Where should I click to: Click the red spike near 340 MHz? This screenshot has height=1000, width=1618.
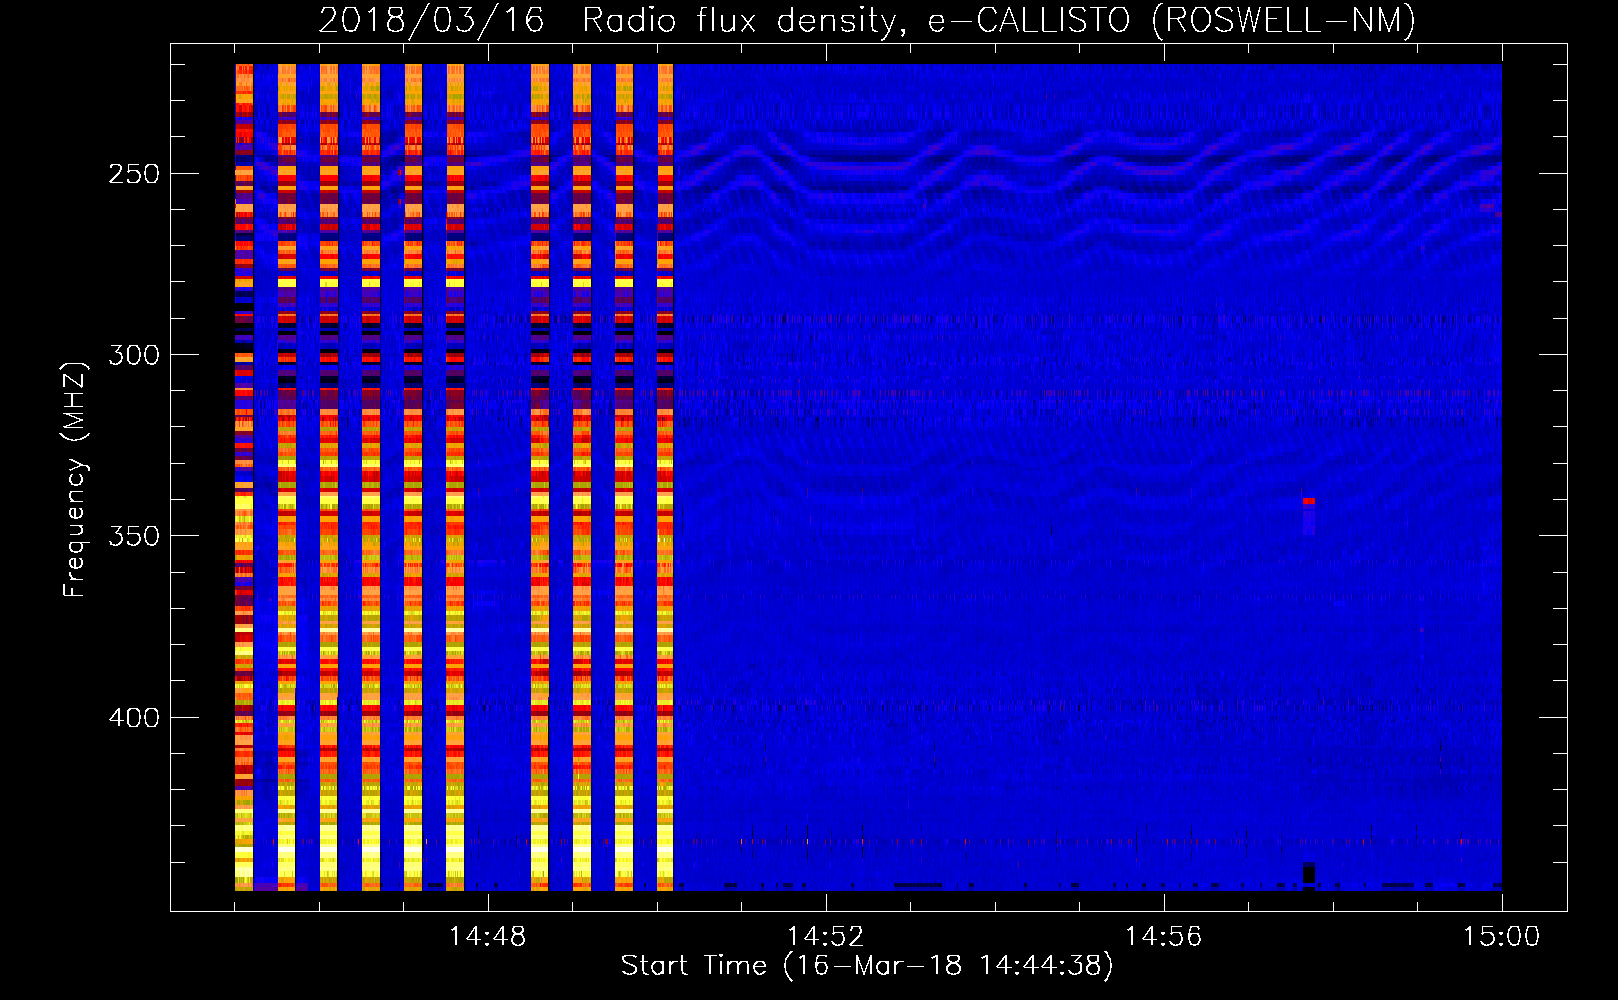click(1309, 501)
